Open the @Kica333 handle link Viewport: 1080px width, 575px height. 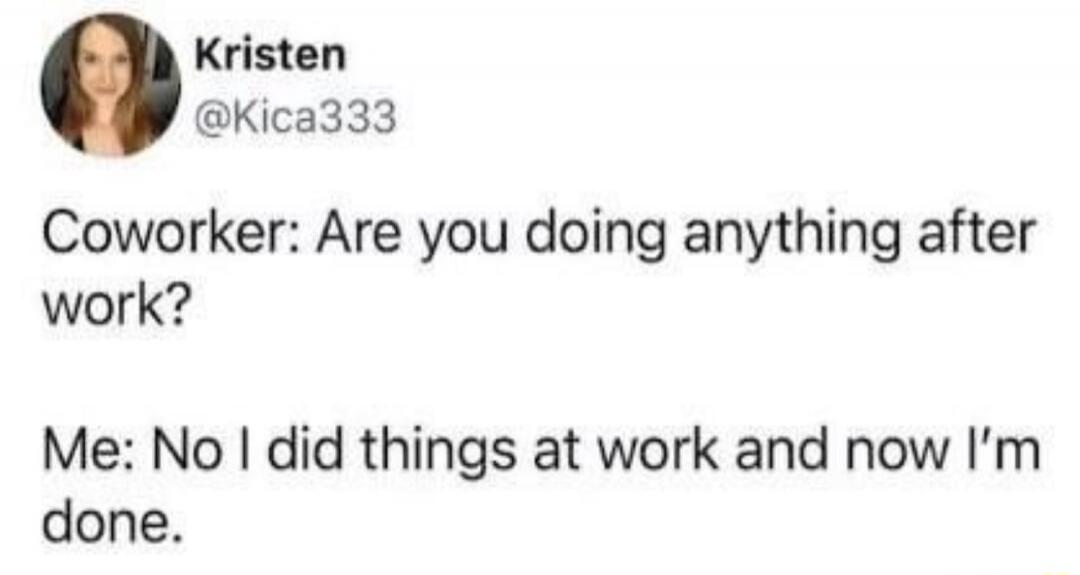point(296,117)
